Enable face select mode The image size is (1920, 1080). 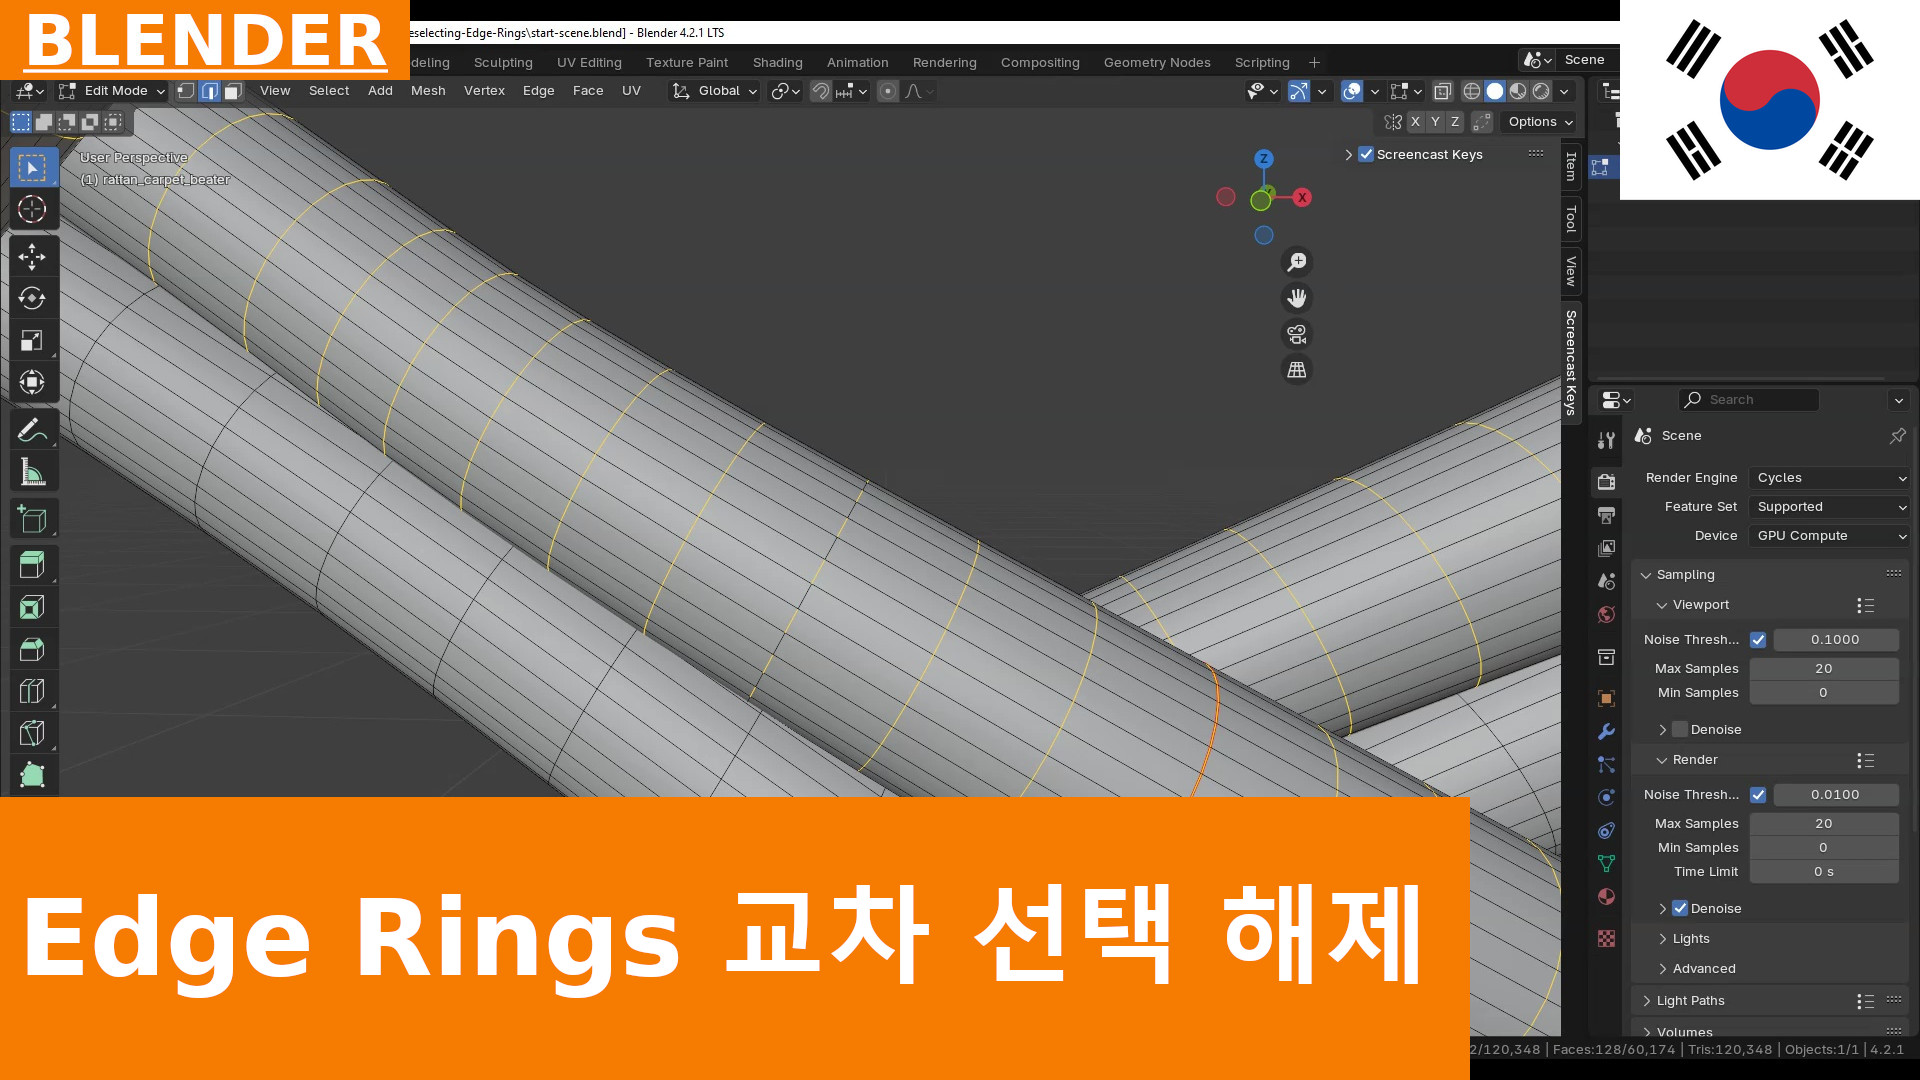pyautogui.click(x=233, y=91)
